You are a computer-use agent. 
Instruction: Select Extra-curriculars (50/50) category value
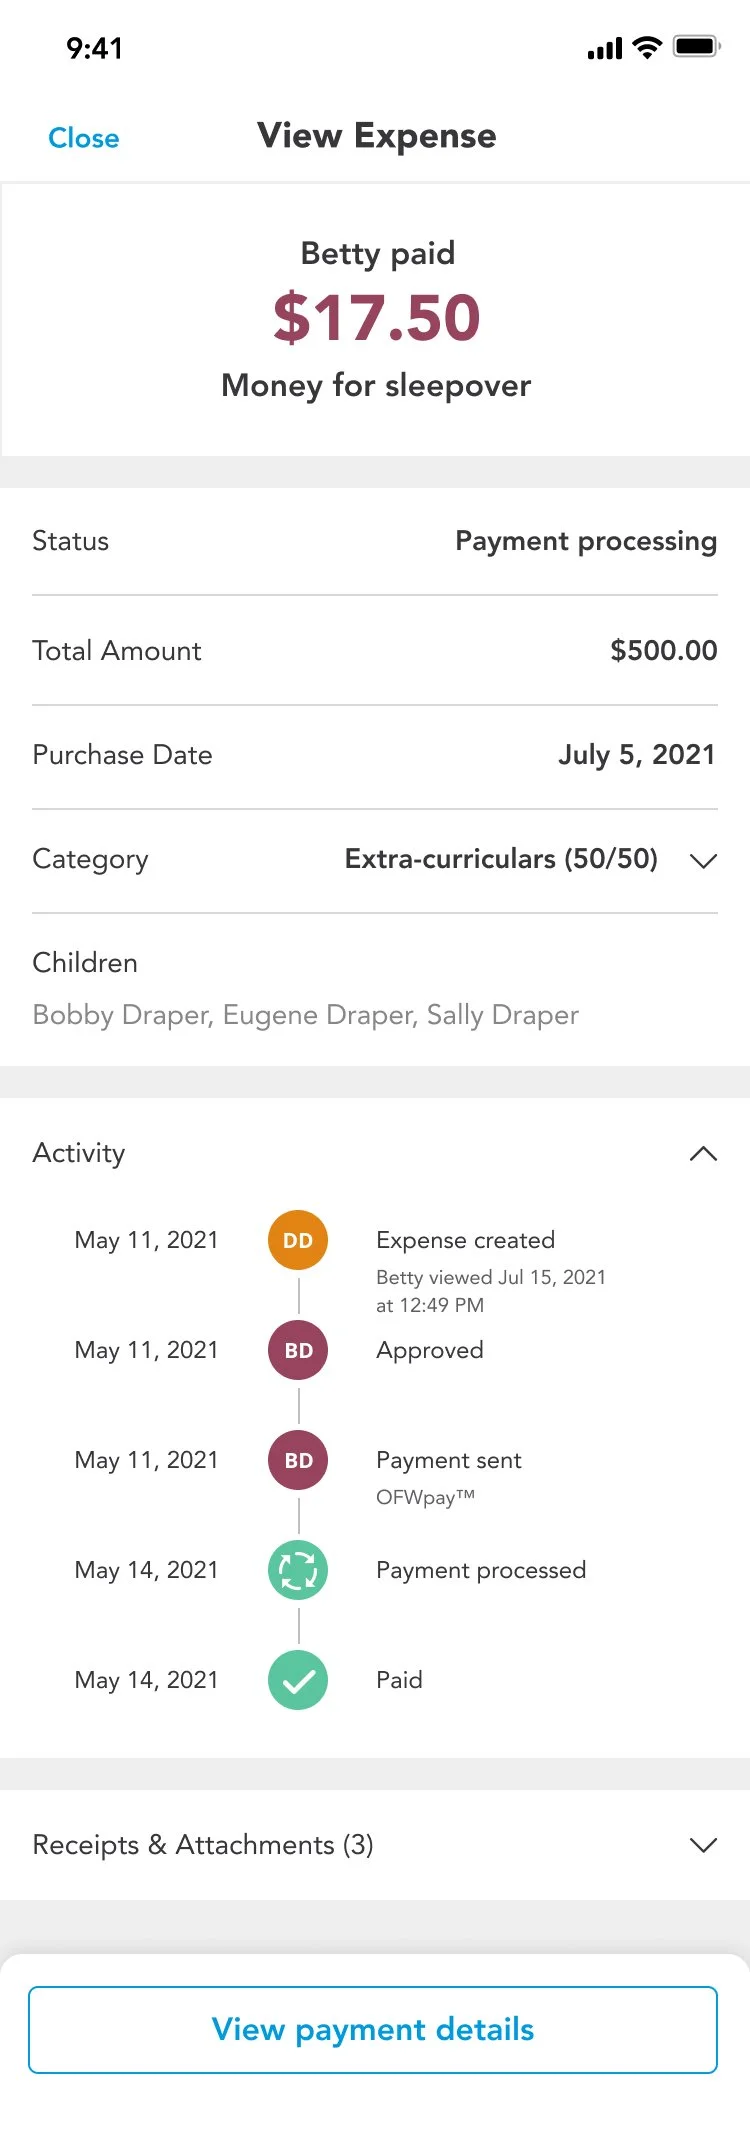(x=501, y=859)
